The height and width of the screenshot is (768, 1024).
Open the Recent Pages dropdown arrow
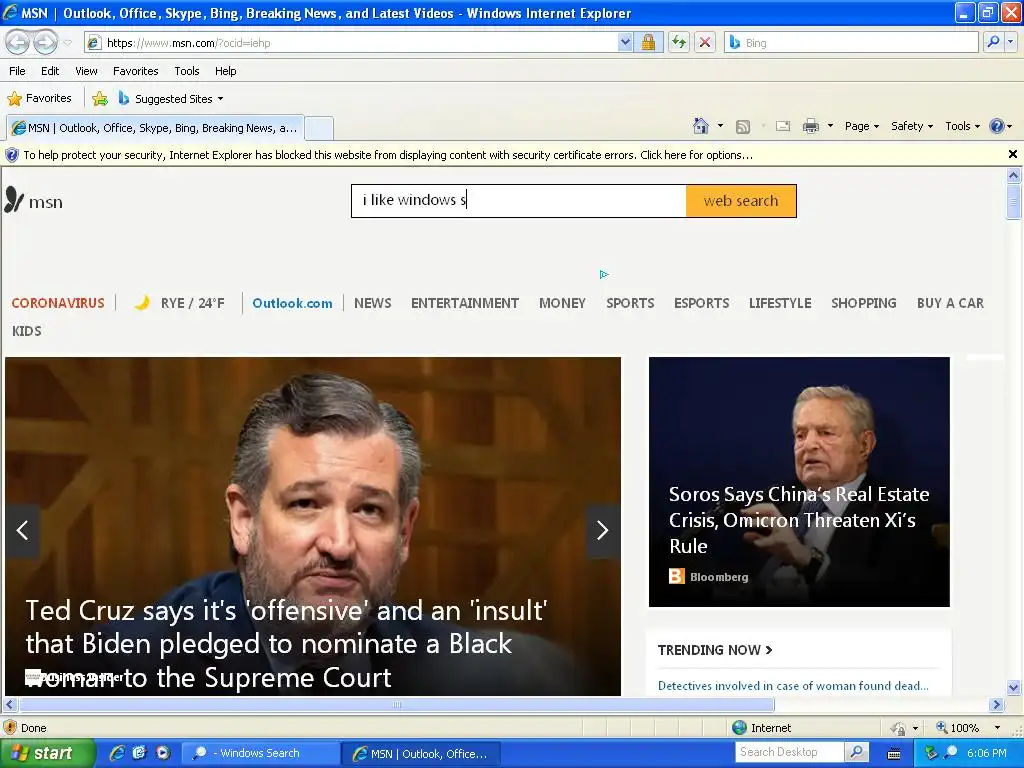pyautogui.click(x=67, y=43)
